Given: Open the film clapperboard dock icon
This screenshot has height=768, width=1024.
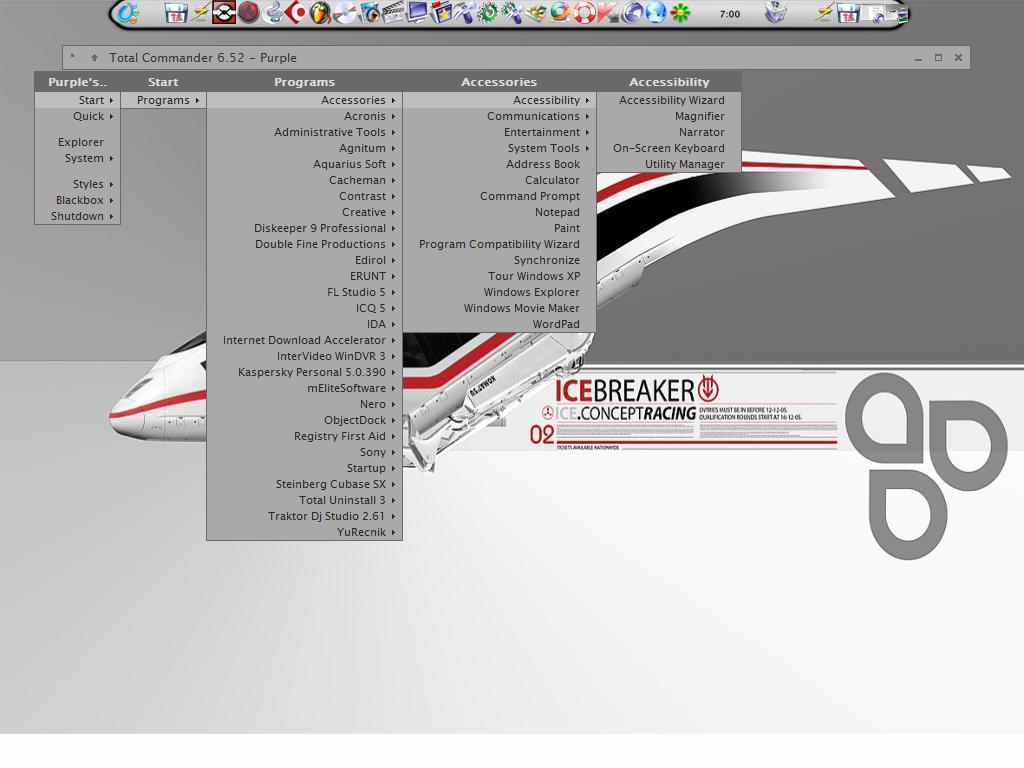Looking at the screenshot, I should tap(392, 13).
